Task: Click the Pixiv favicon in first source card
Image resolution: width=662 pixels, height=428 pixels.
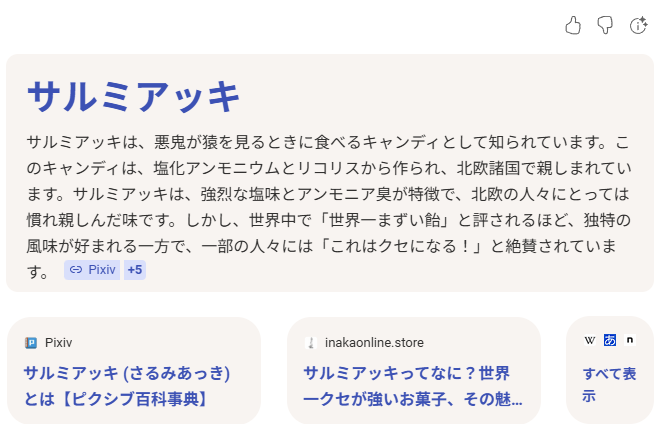Action: [x=31, y=342]
